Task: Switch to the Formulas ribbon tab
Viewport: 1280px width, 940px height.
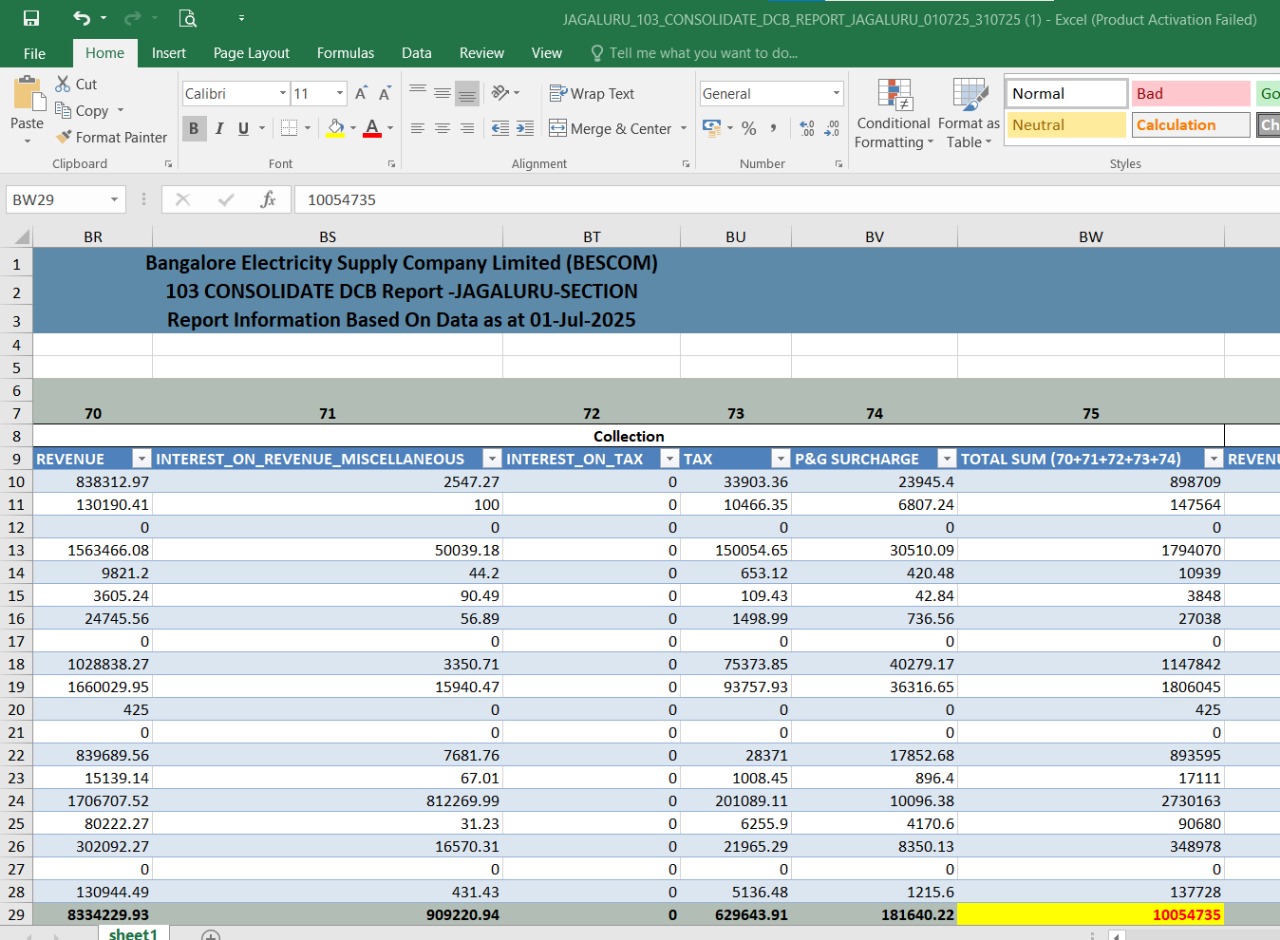Action: tap(345, 53)
